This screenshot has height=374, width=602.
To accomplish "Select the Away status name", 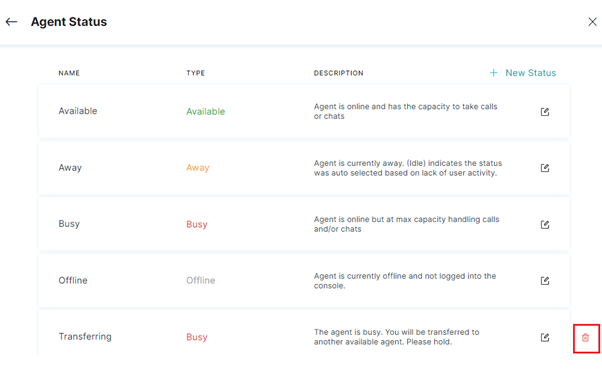I will (70, 168).
